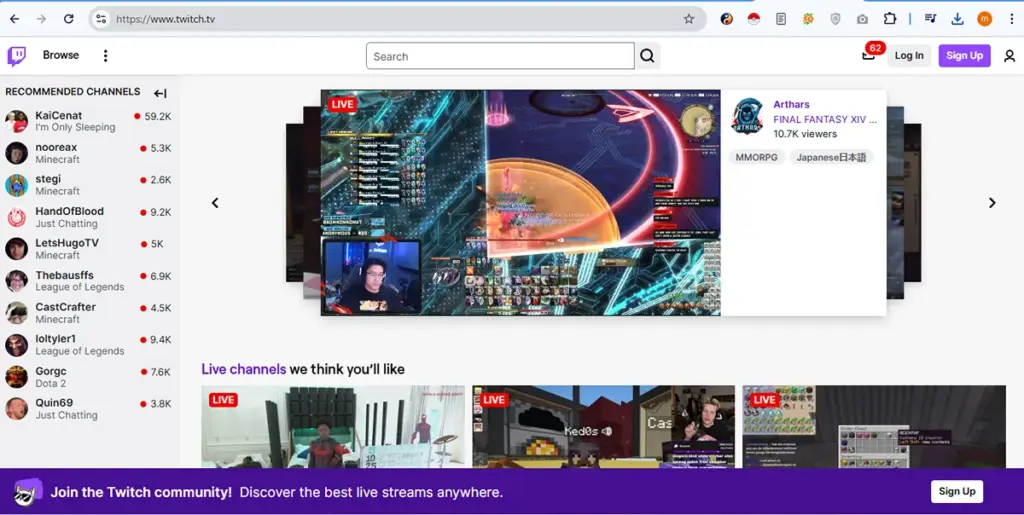Open the browser downloads icon

point(957,19)
